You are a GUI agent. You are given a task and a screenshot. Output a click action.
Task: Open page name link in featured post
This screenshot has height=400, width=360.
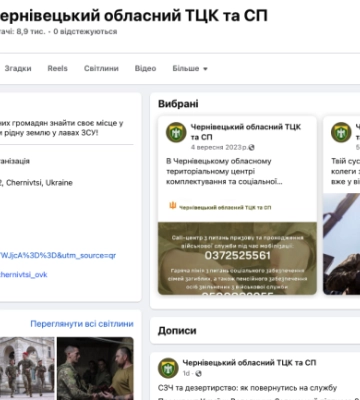[246, 132]
